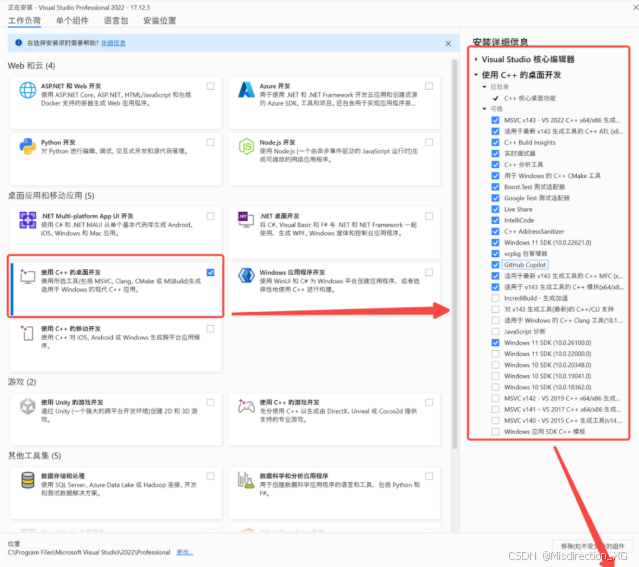This screenshot has width=639, height=567.
Task: Switch to the 安装位置 (Installation locations) tab
Action: coord(159,21)
